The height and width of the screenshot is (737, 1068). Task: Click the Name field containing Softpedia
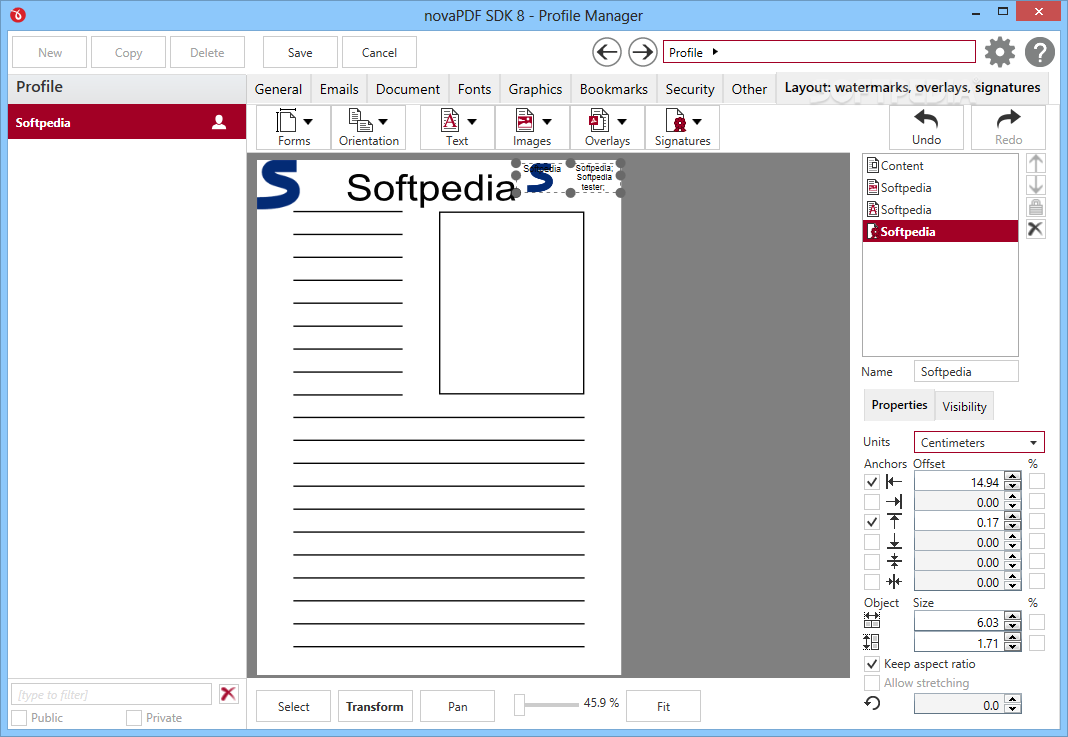[x=966, y=371]
